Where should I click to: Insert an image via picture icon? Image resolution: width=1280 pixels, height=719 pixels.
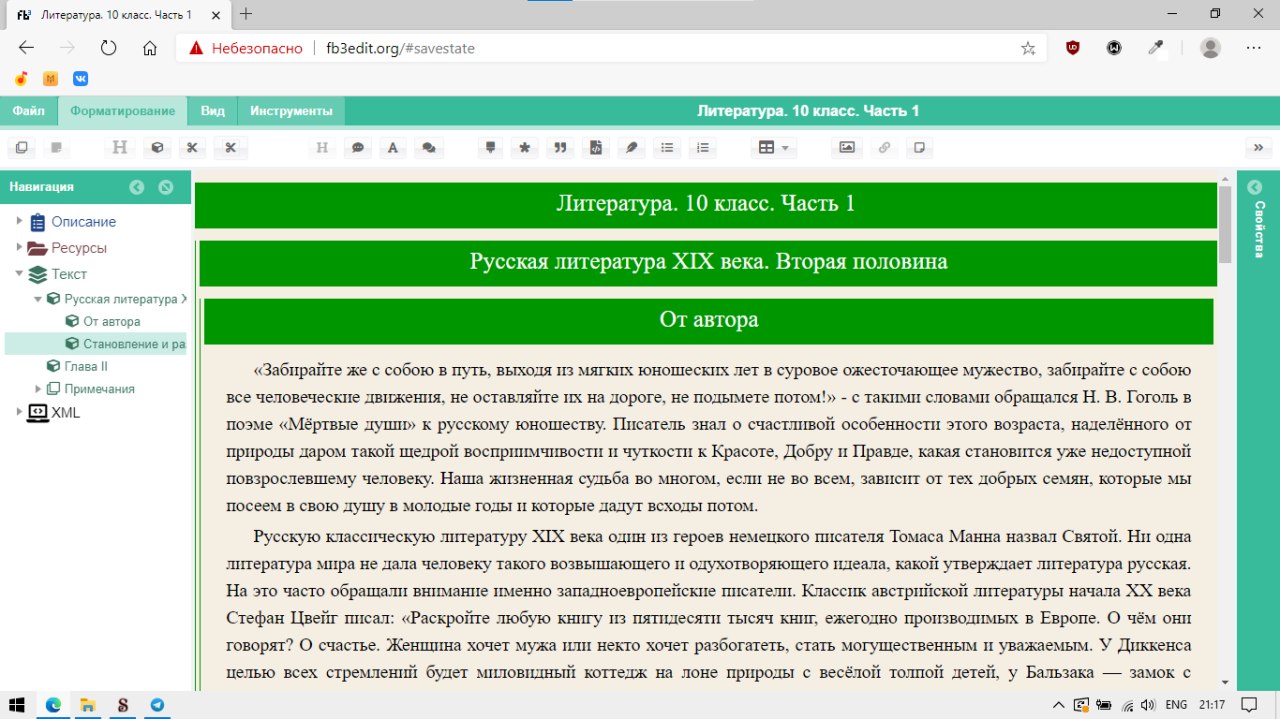click(x=847, y=148)
